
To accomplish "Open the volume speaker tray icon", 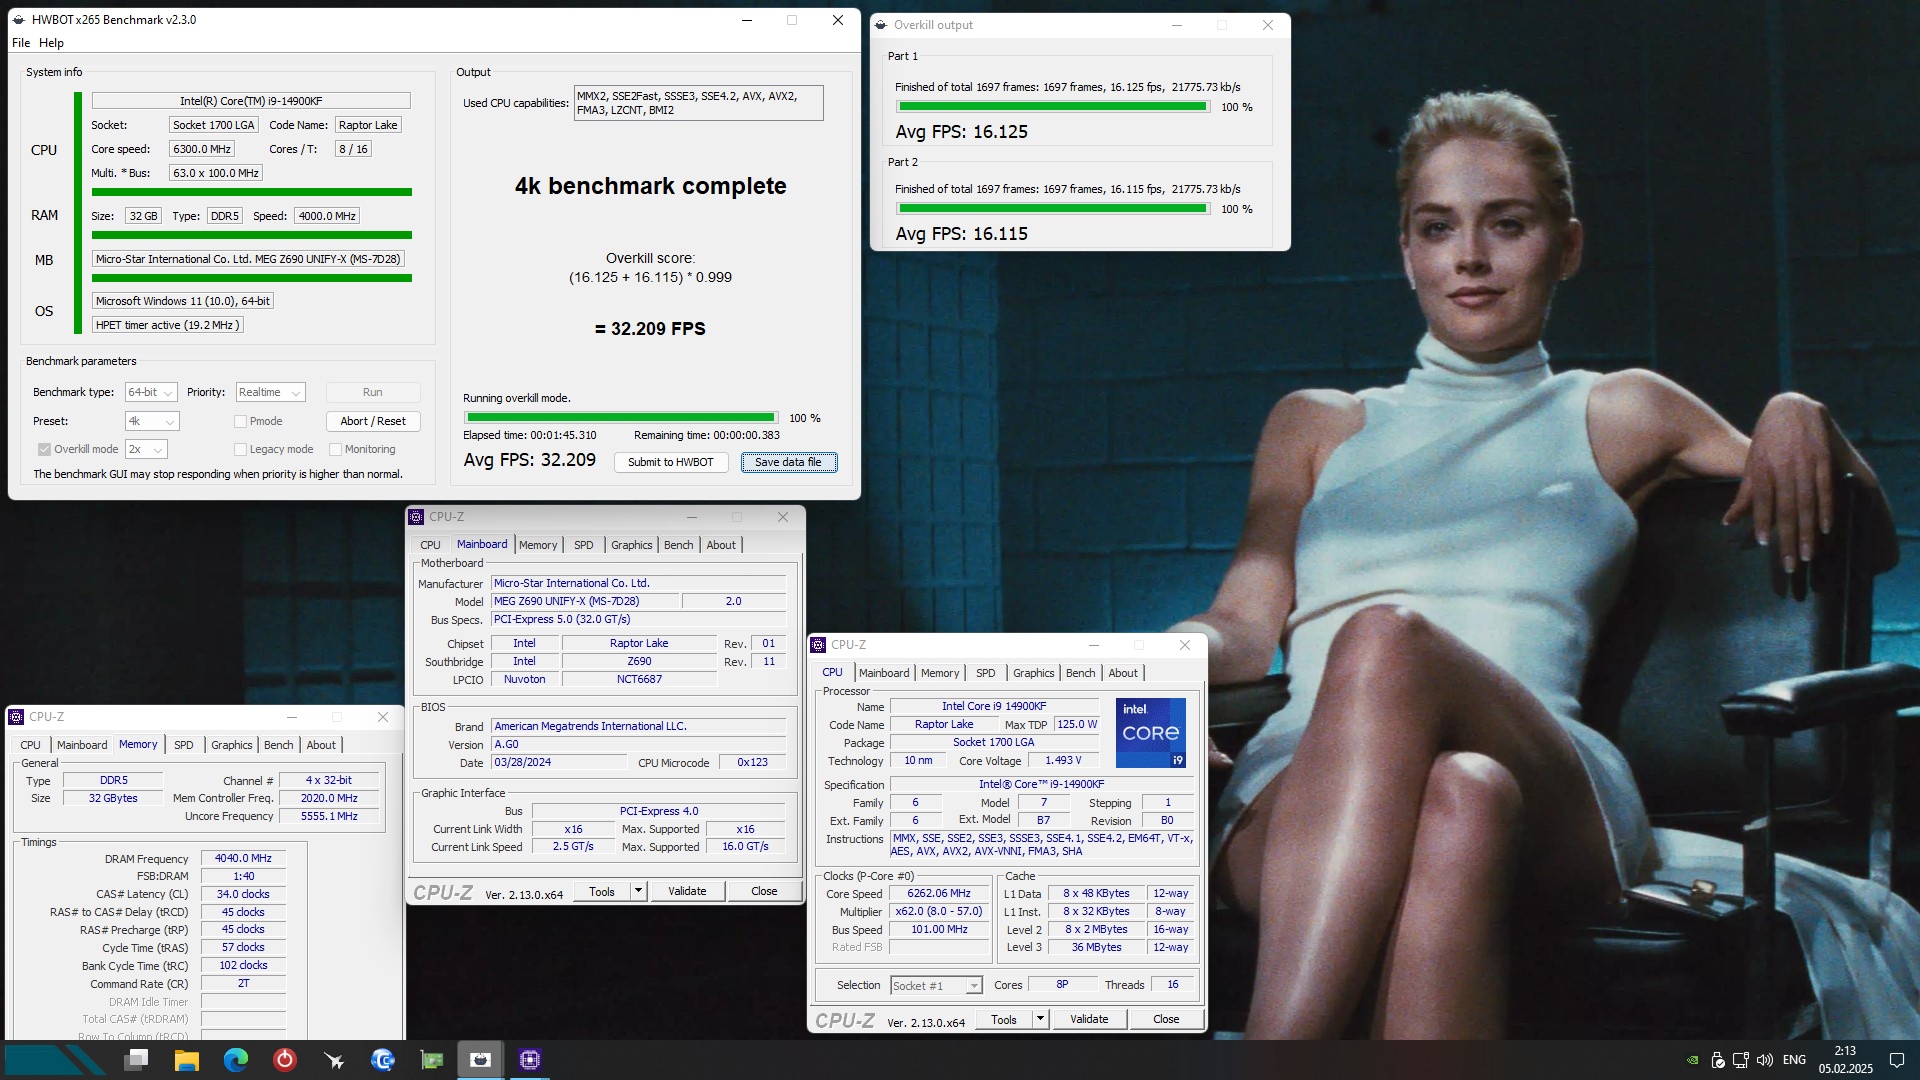I will click(x=1765, y=1060).
